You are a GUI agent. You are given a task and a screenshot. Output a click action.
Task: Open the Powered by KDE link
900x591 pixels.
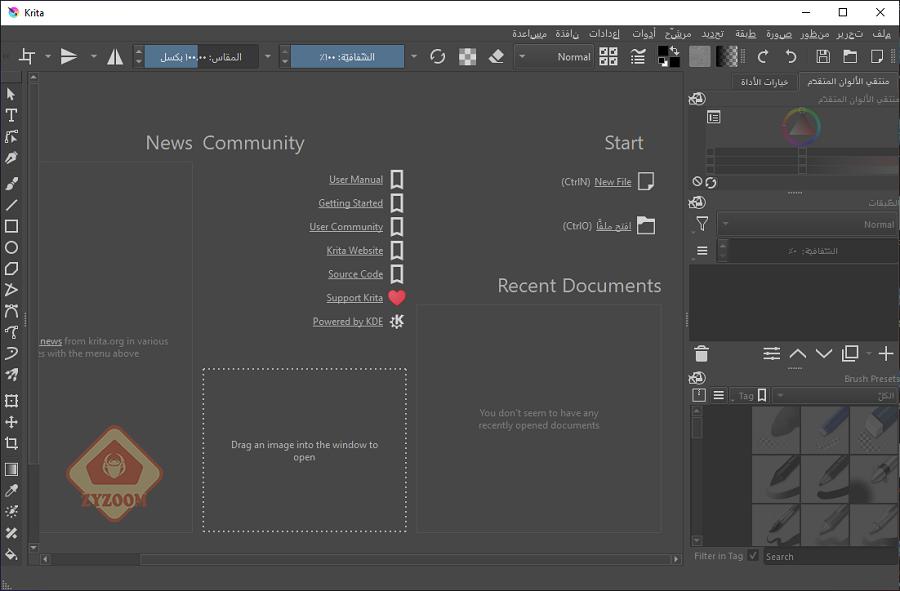pyautogui.click(x=347, y=321)
